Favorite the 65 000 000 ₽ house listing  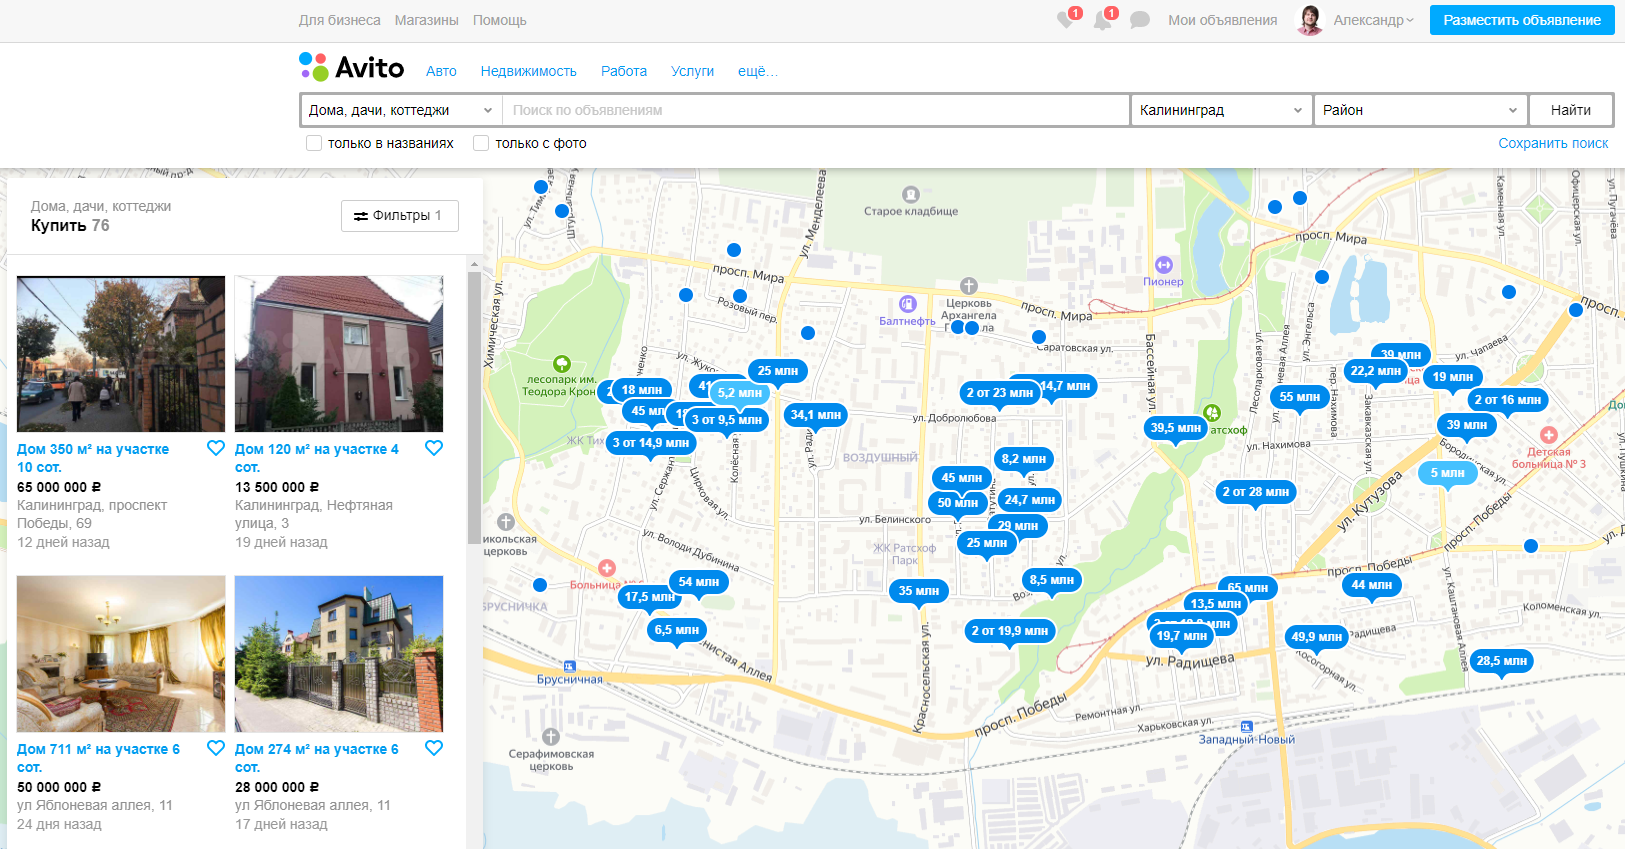(x=216, y=448)
